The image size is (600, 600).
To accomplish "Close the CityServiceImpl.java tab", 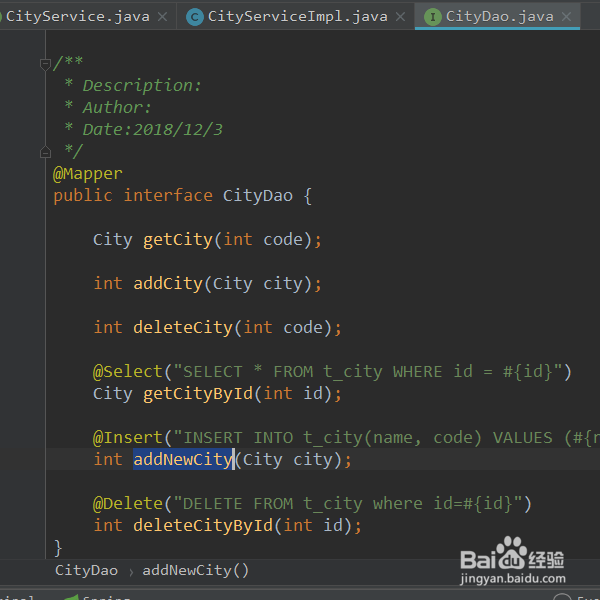I will (400, 16).
